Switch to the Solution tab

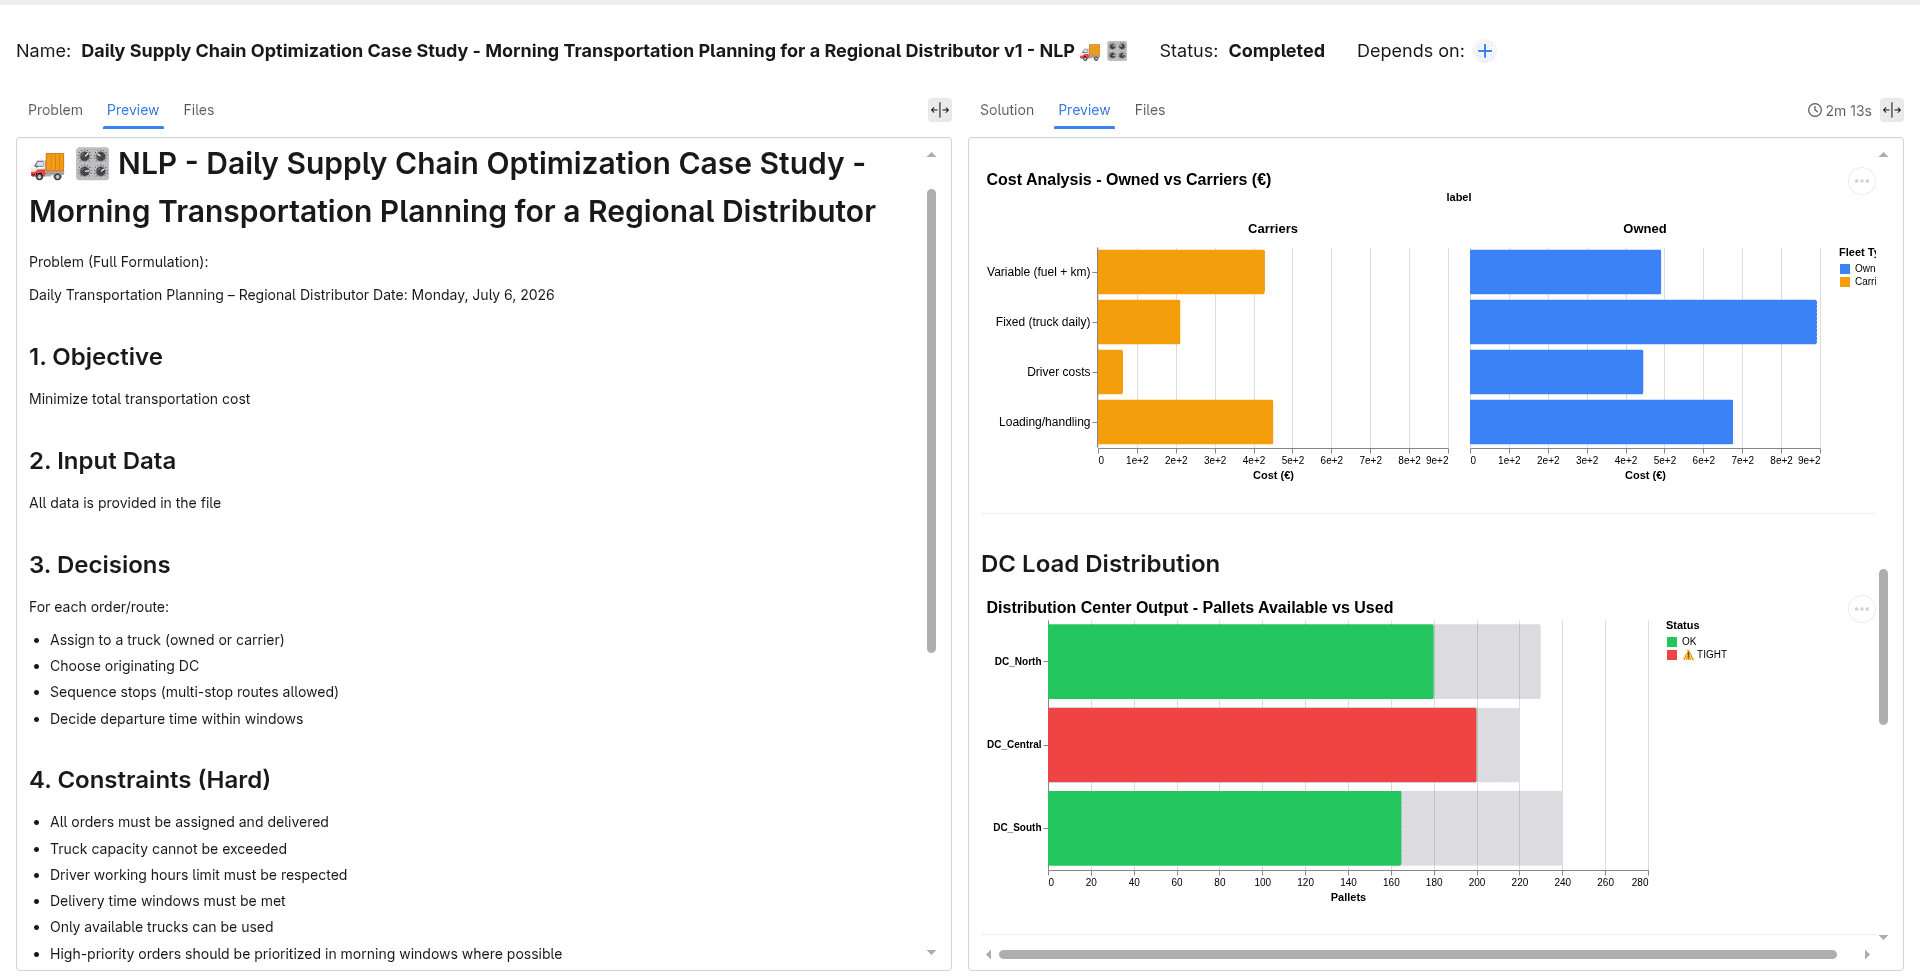1007,110
